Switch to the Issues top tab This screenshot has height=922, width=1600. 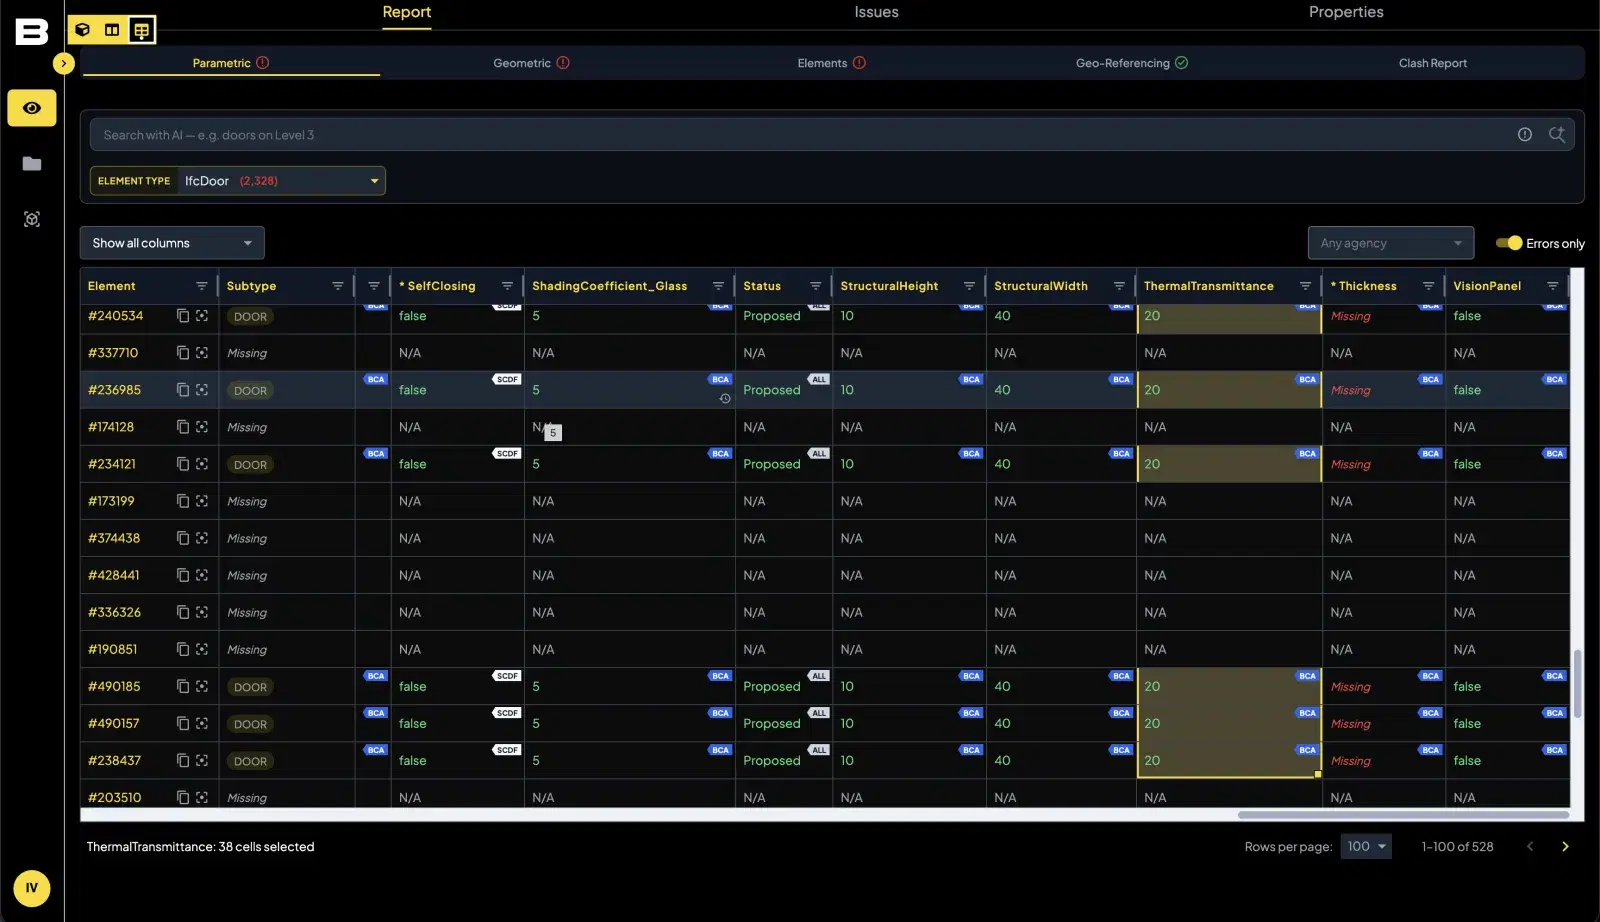click(x=876, y=12)
